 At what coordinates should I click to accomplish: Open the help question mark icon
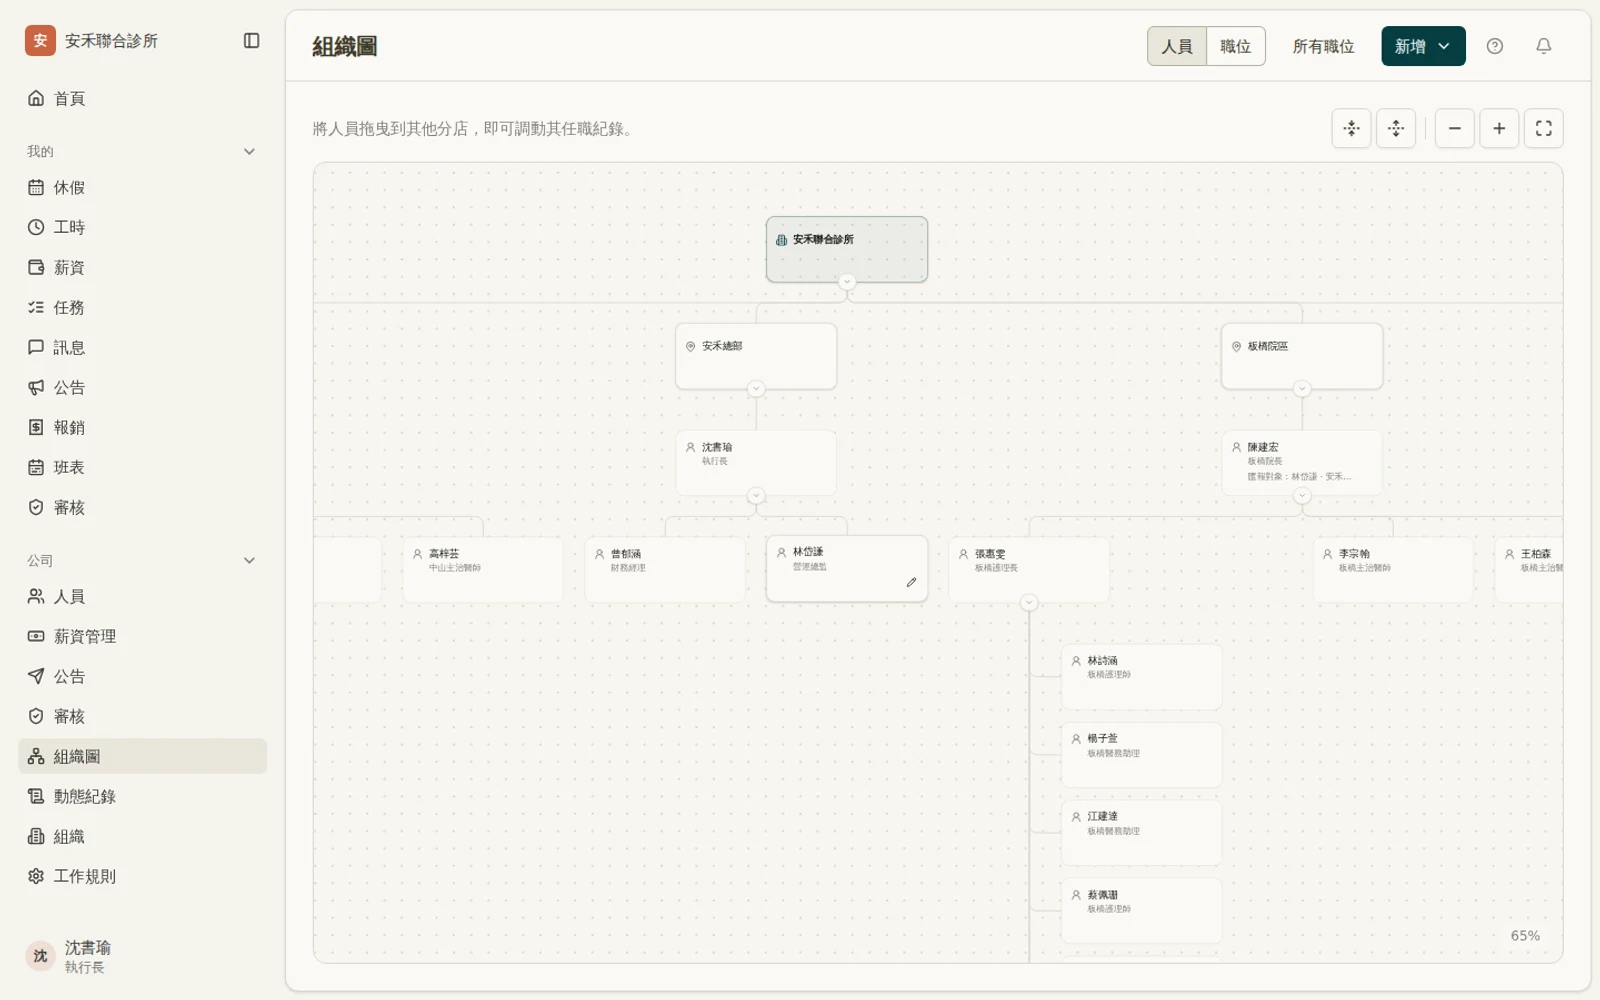point(1495,46)
